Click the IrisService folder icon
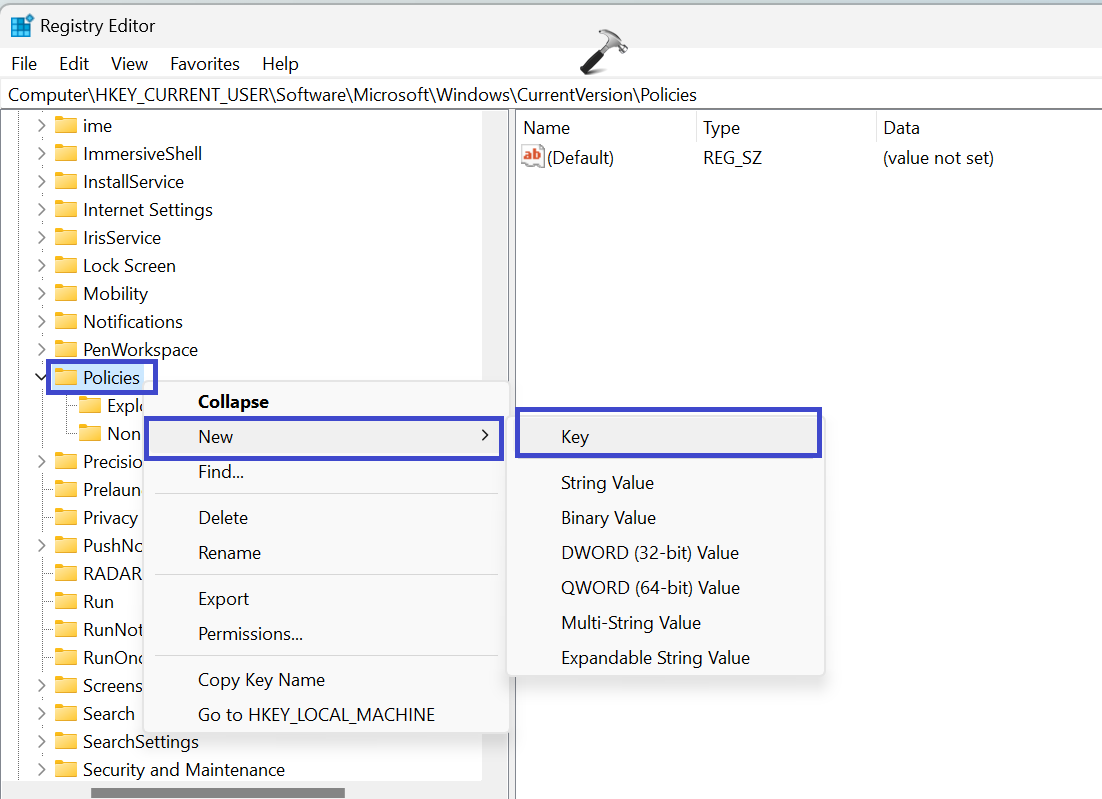The height and width of the screenshot is (799, 1102). [x=66, y=238]
